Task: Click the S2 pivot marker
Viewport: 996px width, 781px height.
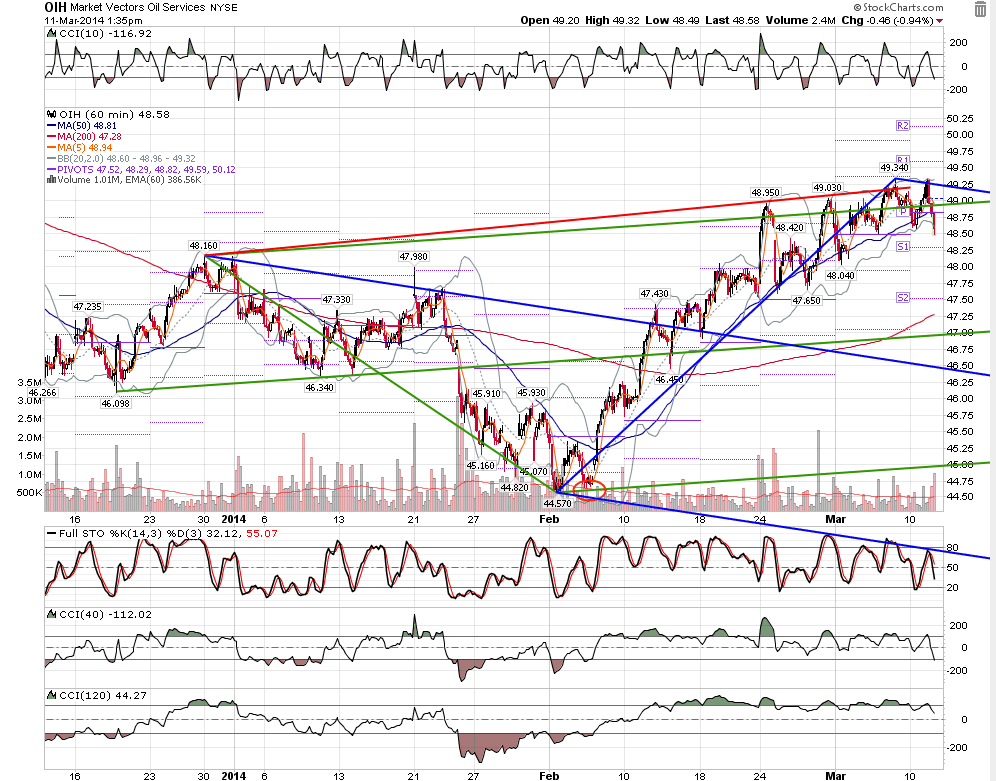Action: [903, 298]
